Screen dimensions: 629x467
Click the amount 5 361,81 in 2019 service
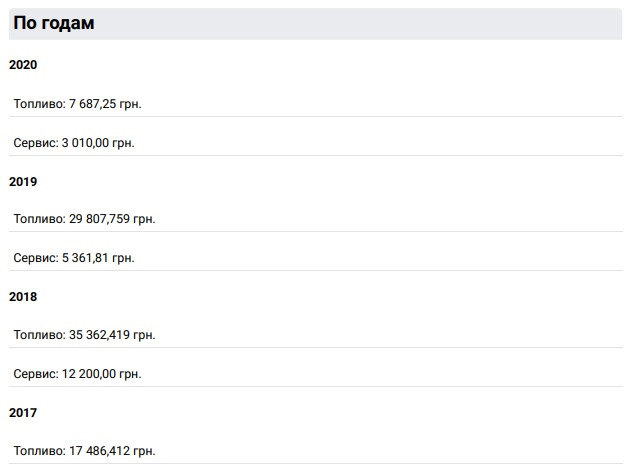pos(85,258)
